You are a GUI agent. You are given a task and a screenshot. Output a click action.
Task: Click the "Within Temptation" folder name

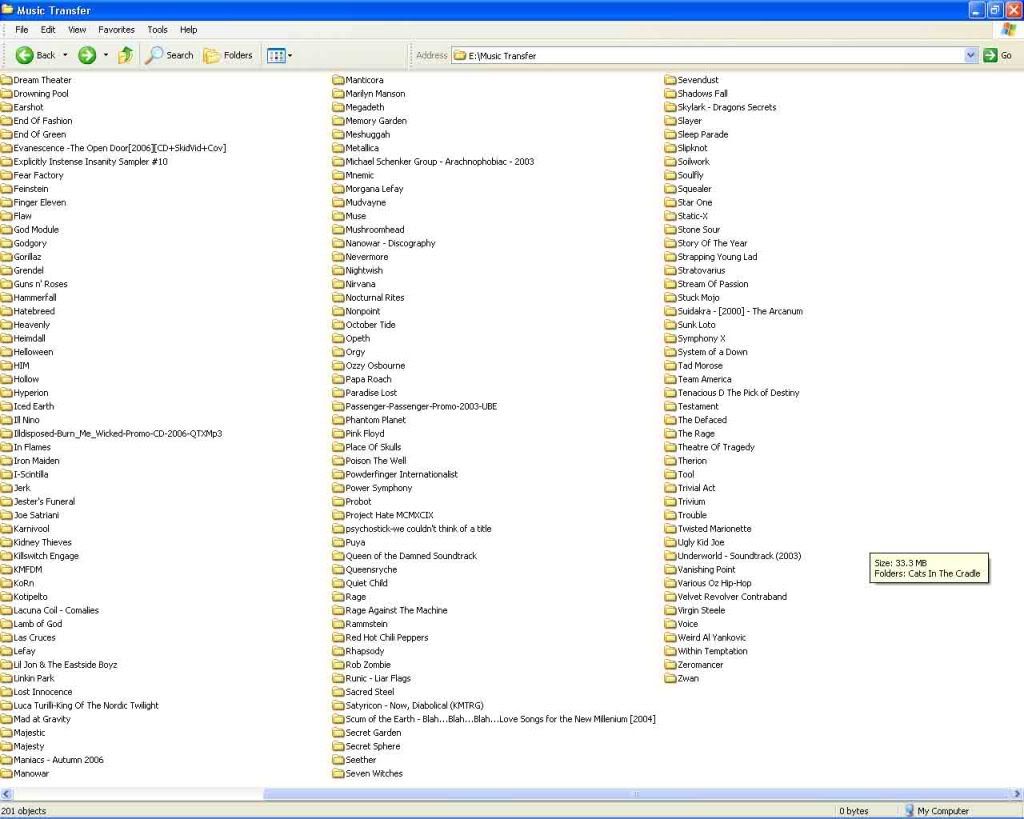click(x=712, y=651)
